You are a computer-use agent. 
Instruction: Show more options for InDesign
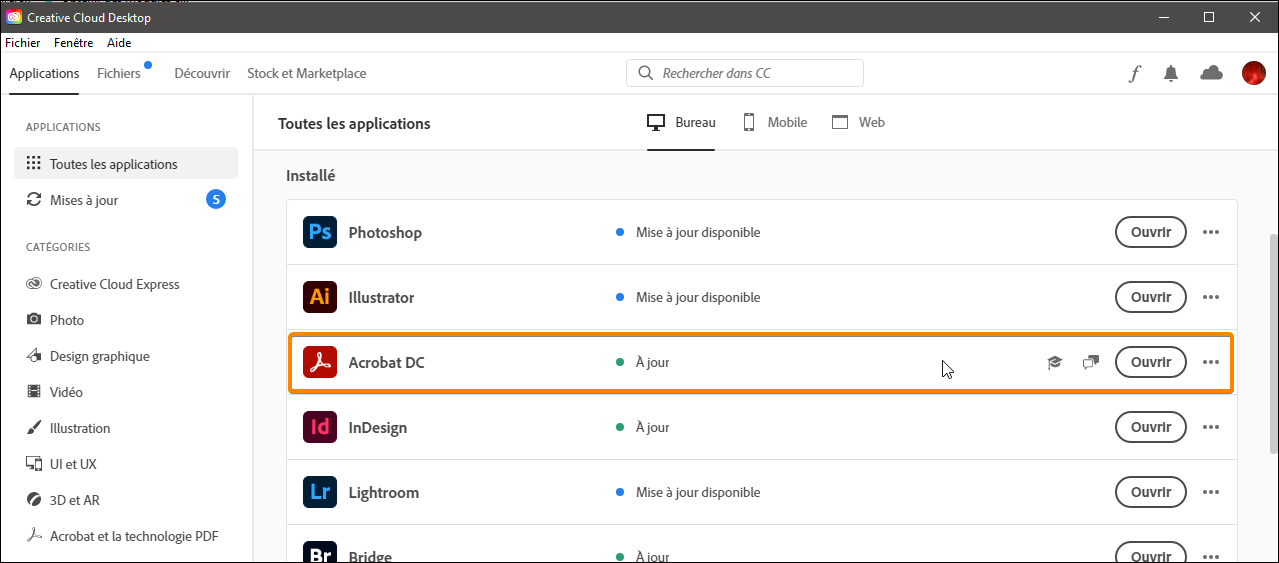tap(1211, 427)
